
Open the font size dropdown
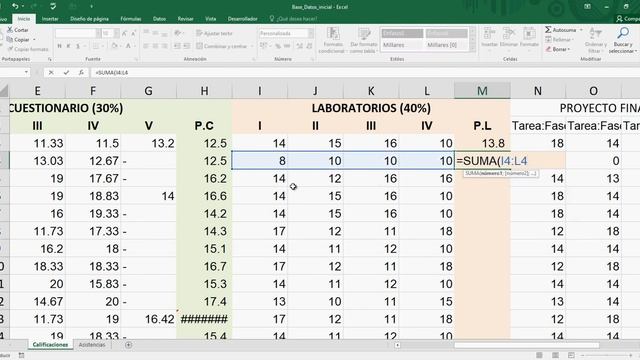pyautogui.click(x=116, y=33)
